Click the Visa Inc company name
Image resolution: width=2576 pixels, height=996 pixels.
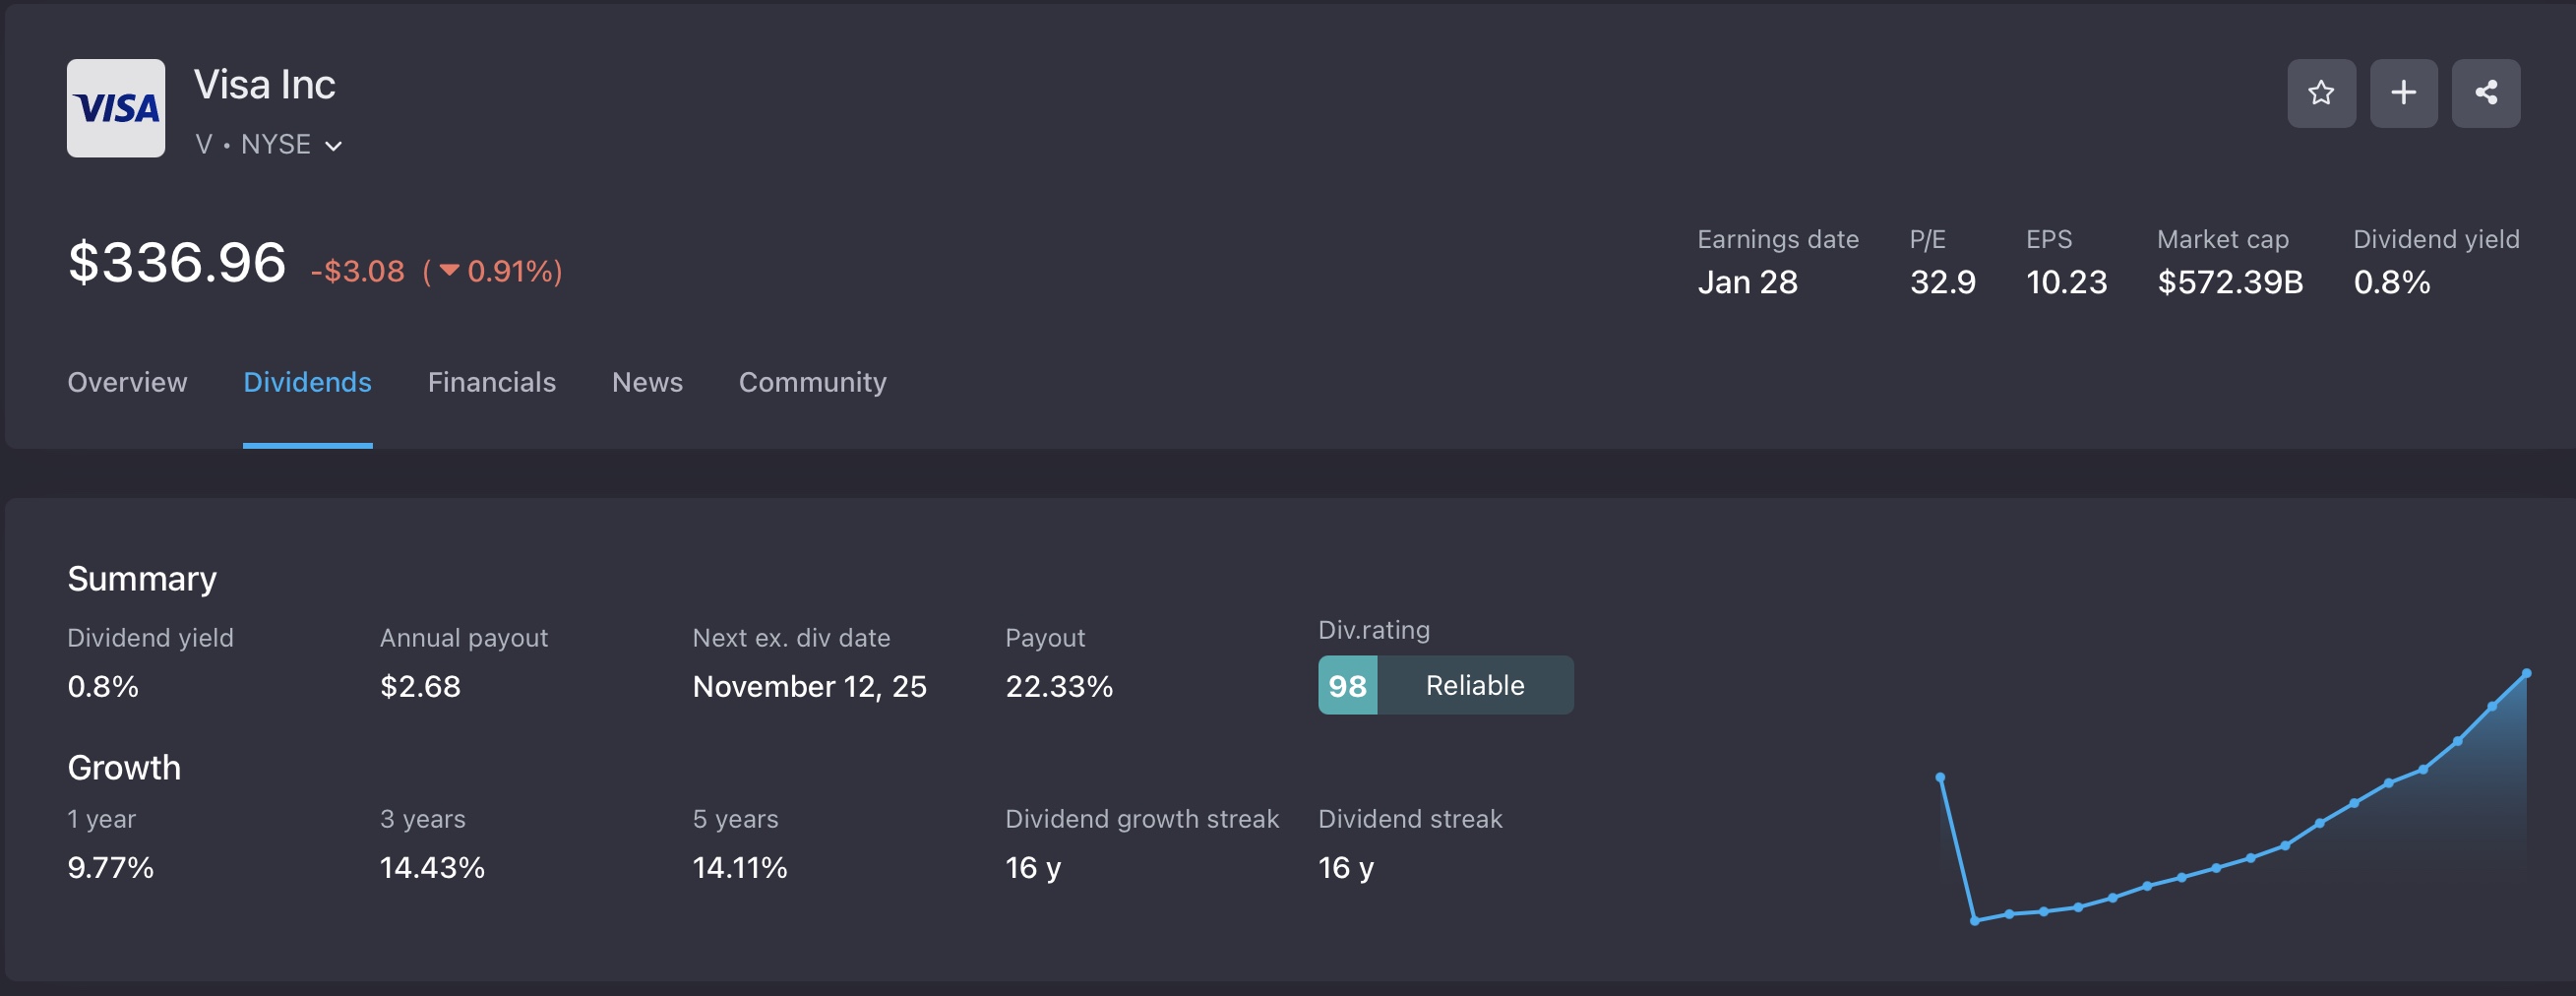point(264,85)
